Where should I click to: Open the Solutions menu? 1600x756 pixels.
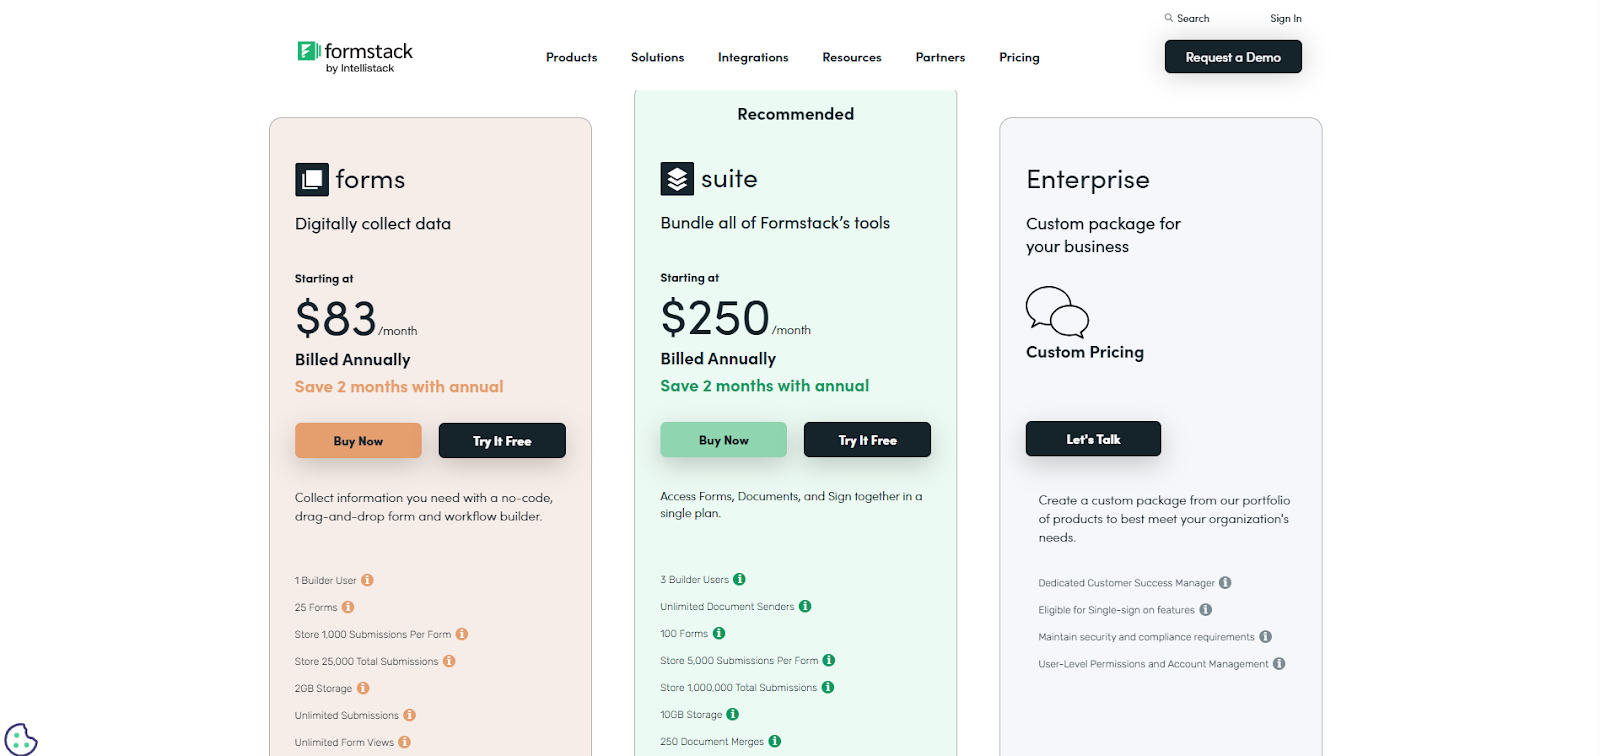click(657, 57)
